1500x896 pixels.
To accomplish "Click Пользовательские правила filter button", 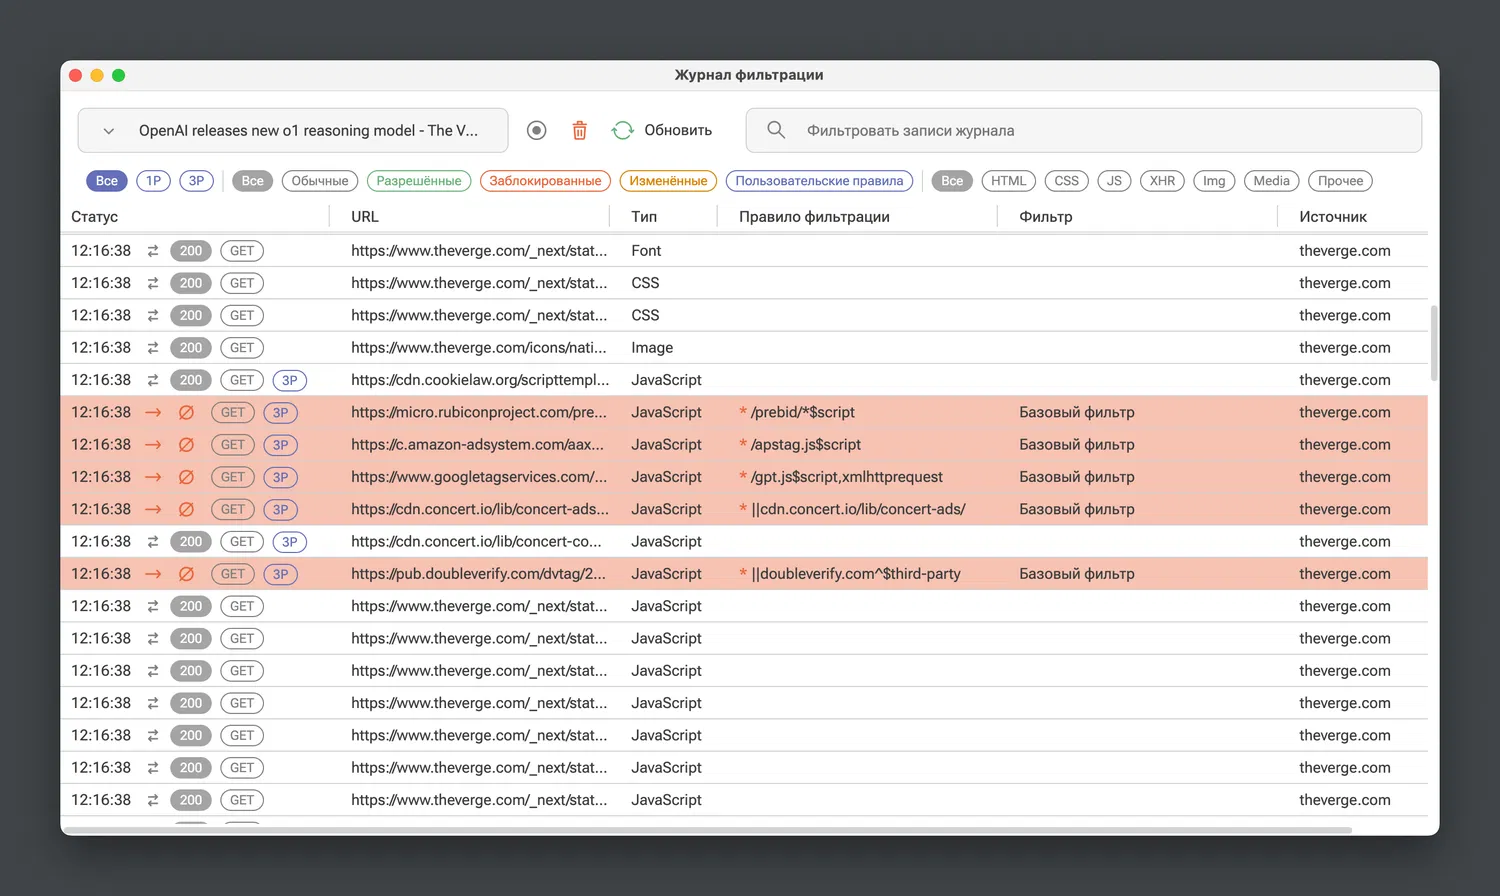I will click(819, 181).
